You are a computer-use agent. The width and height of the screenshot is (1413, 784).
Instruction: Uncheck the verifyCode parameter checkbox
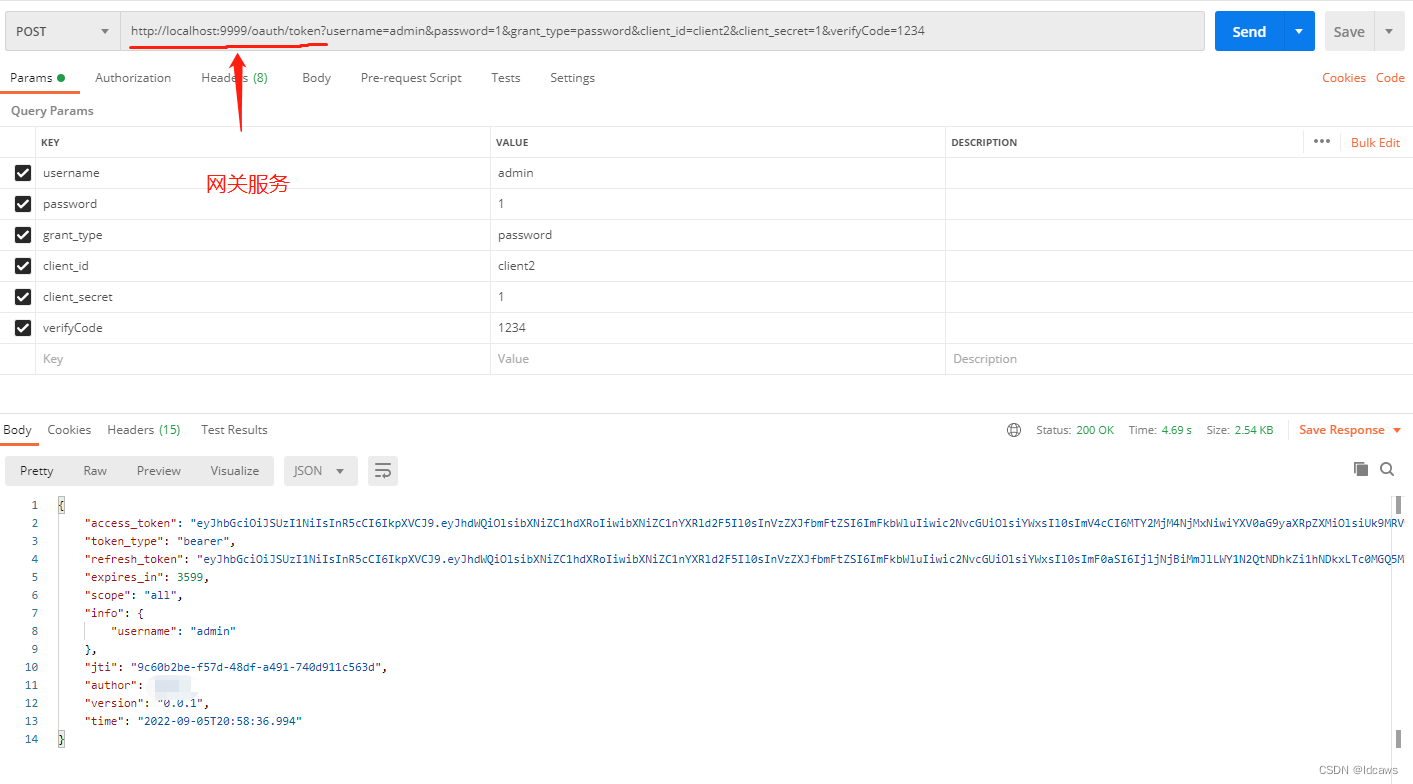click(23, 328)
